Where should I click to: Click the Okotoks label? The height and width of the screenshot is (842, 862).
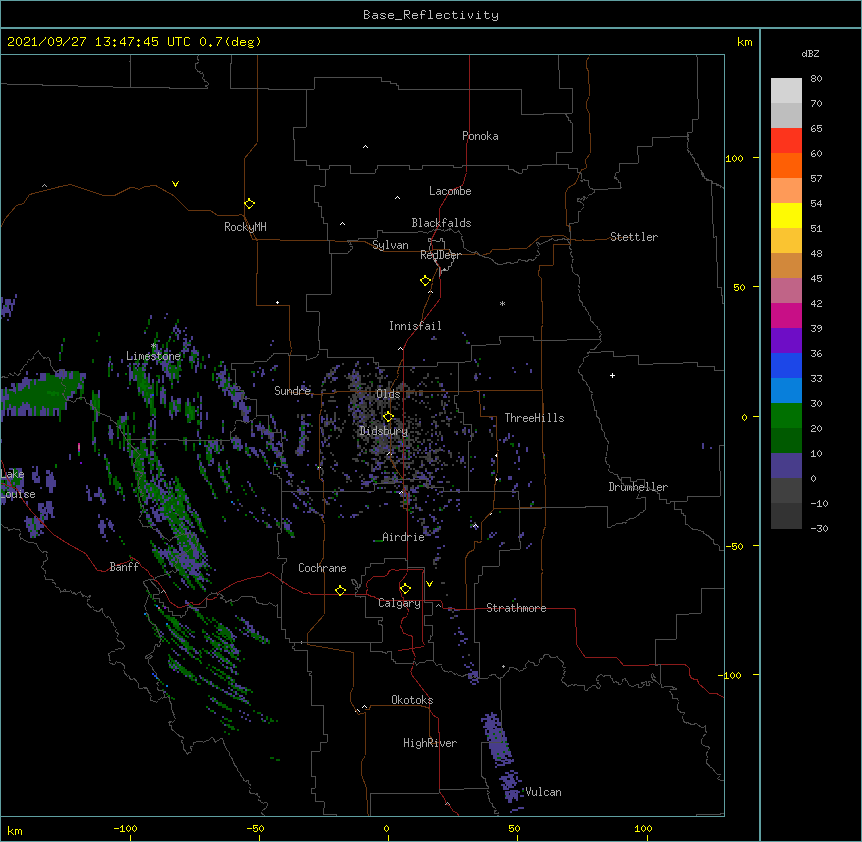(x=412, y=700)
